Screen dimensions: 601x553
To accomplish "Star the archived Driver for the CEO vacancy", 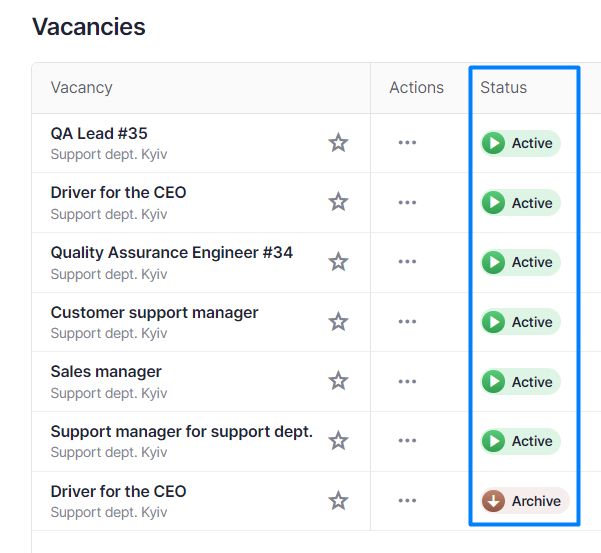I will tap(338, 500).
